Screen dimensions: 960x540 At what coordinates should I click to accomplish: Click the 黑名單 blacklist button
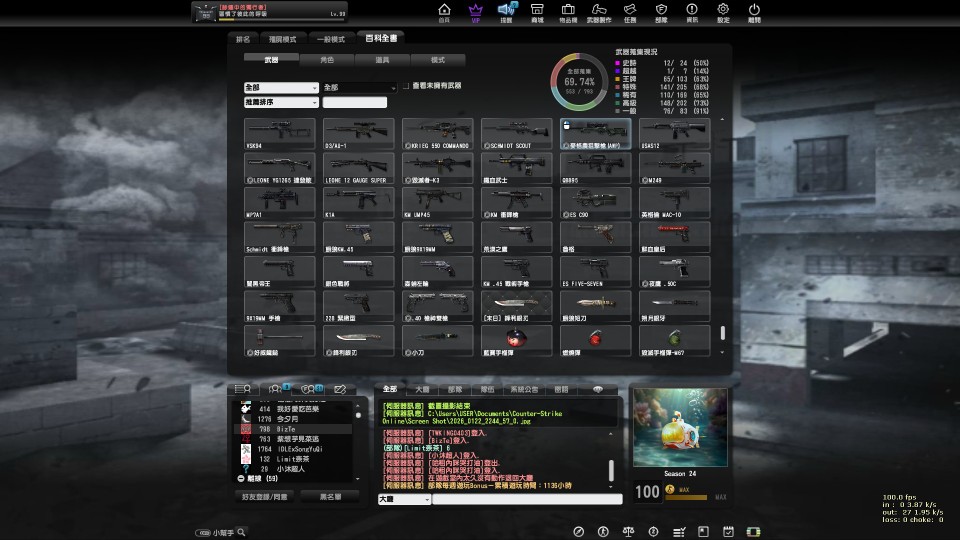(331, 496)
